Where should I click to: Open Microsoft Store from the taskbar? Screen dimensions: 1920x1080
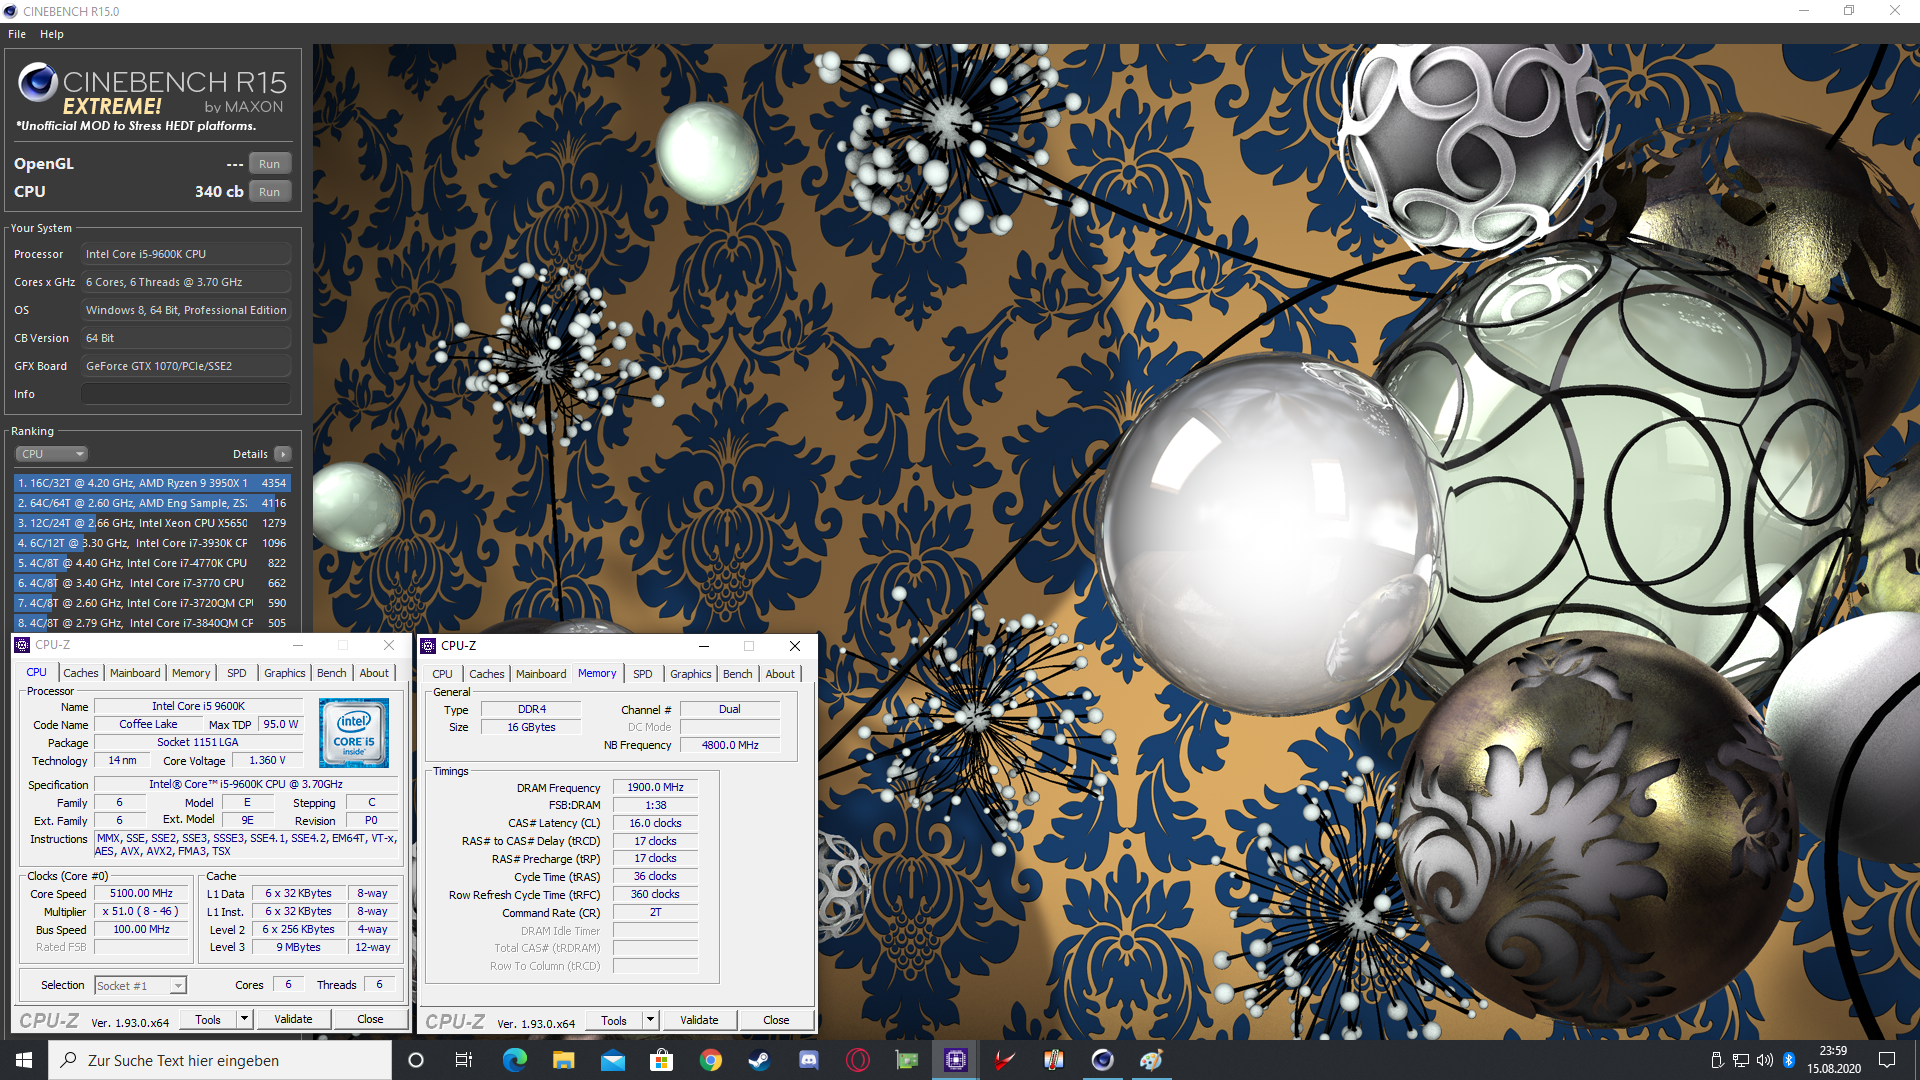pyautogui.click(x=661, y=1060)
